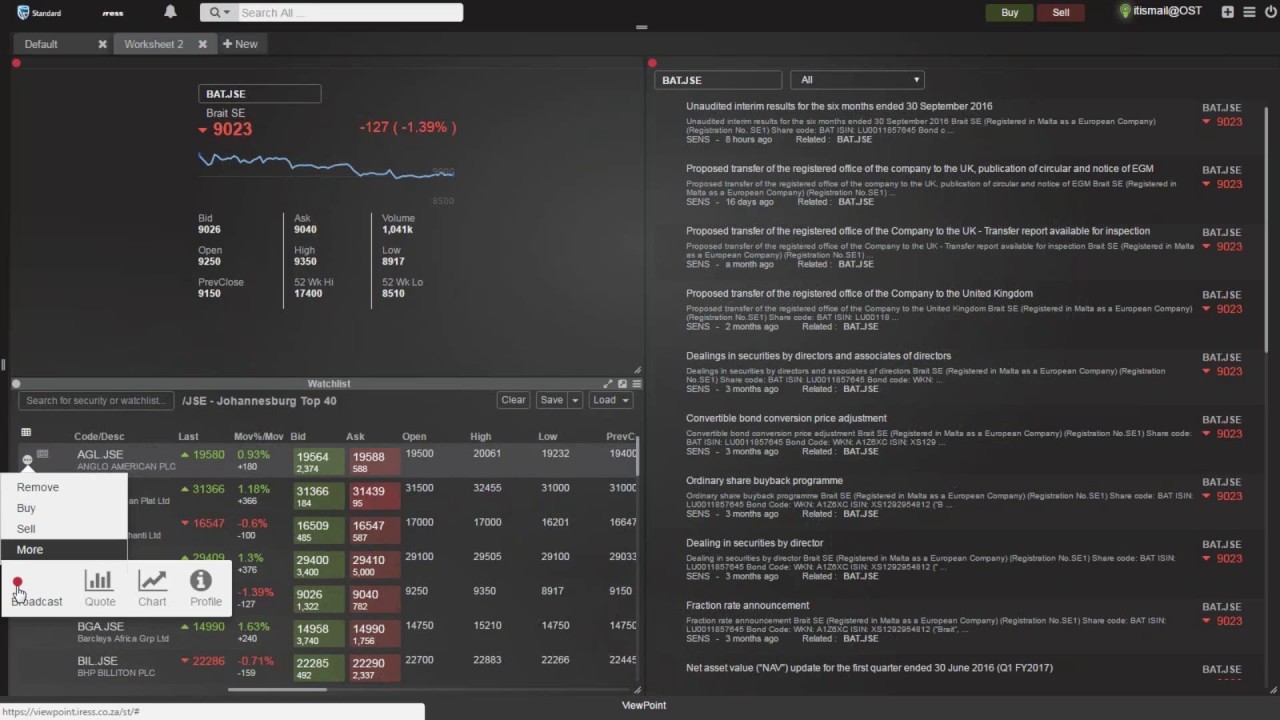Image resolution: width=1280 pixels, height=720 pixels.
Task: Choose Buy from the context menu
Action: pyautogui.click(x=26, y=508)
